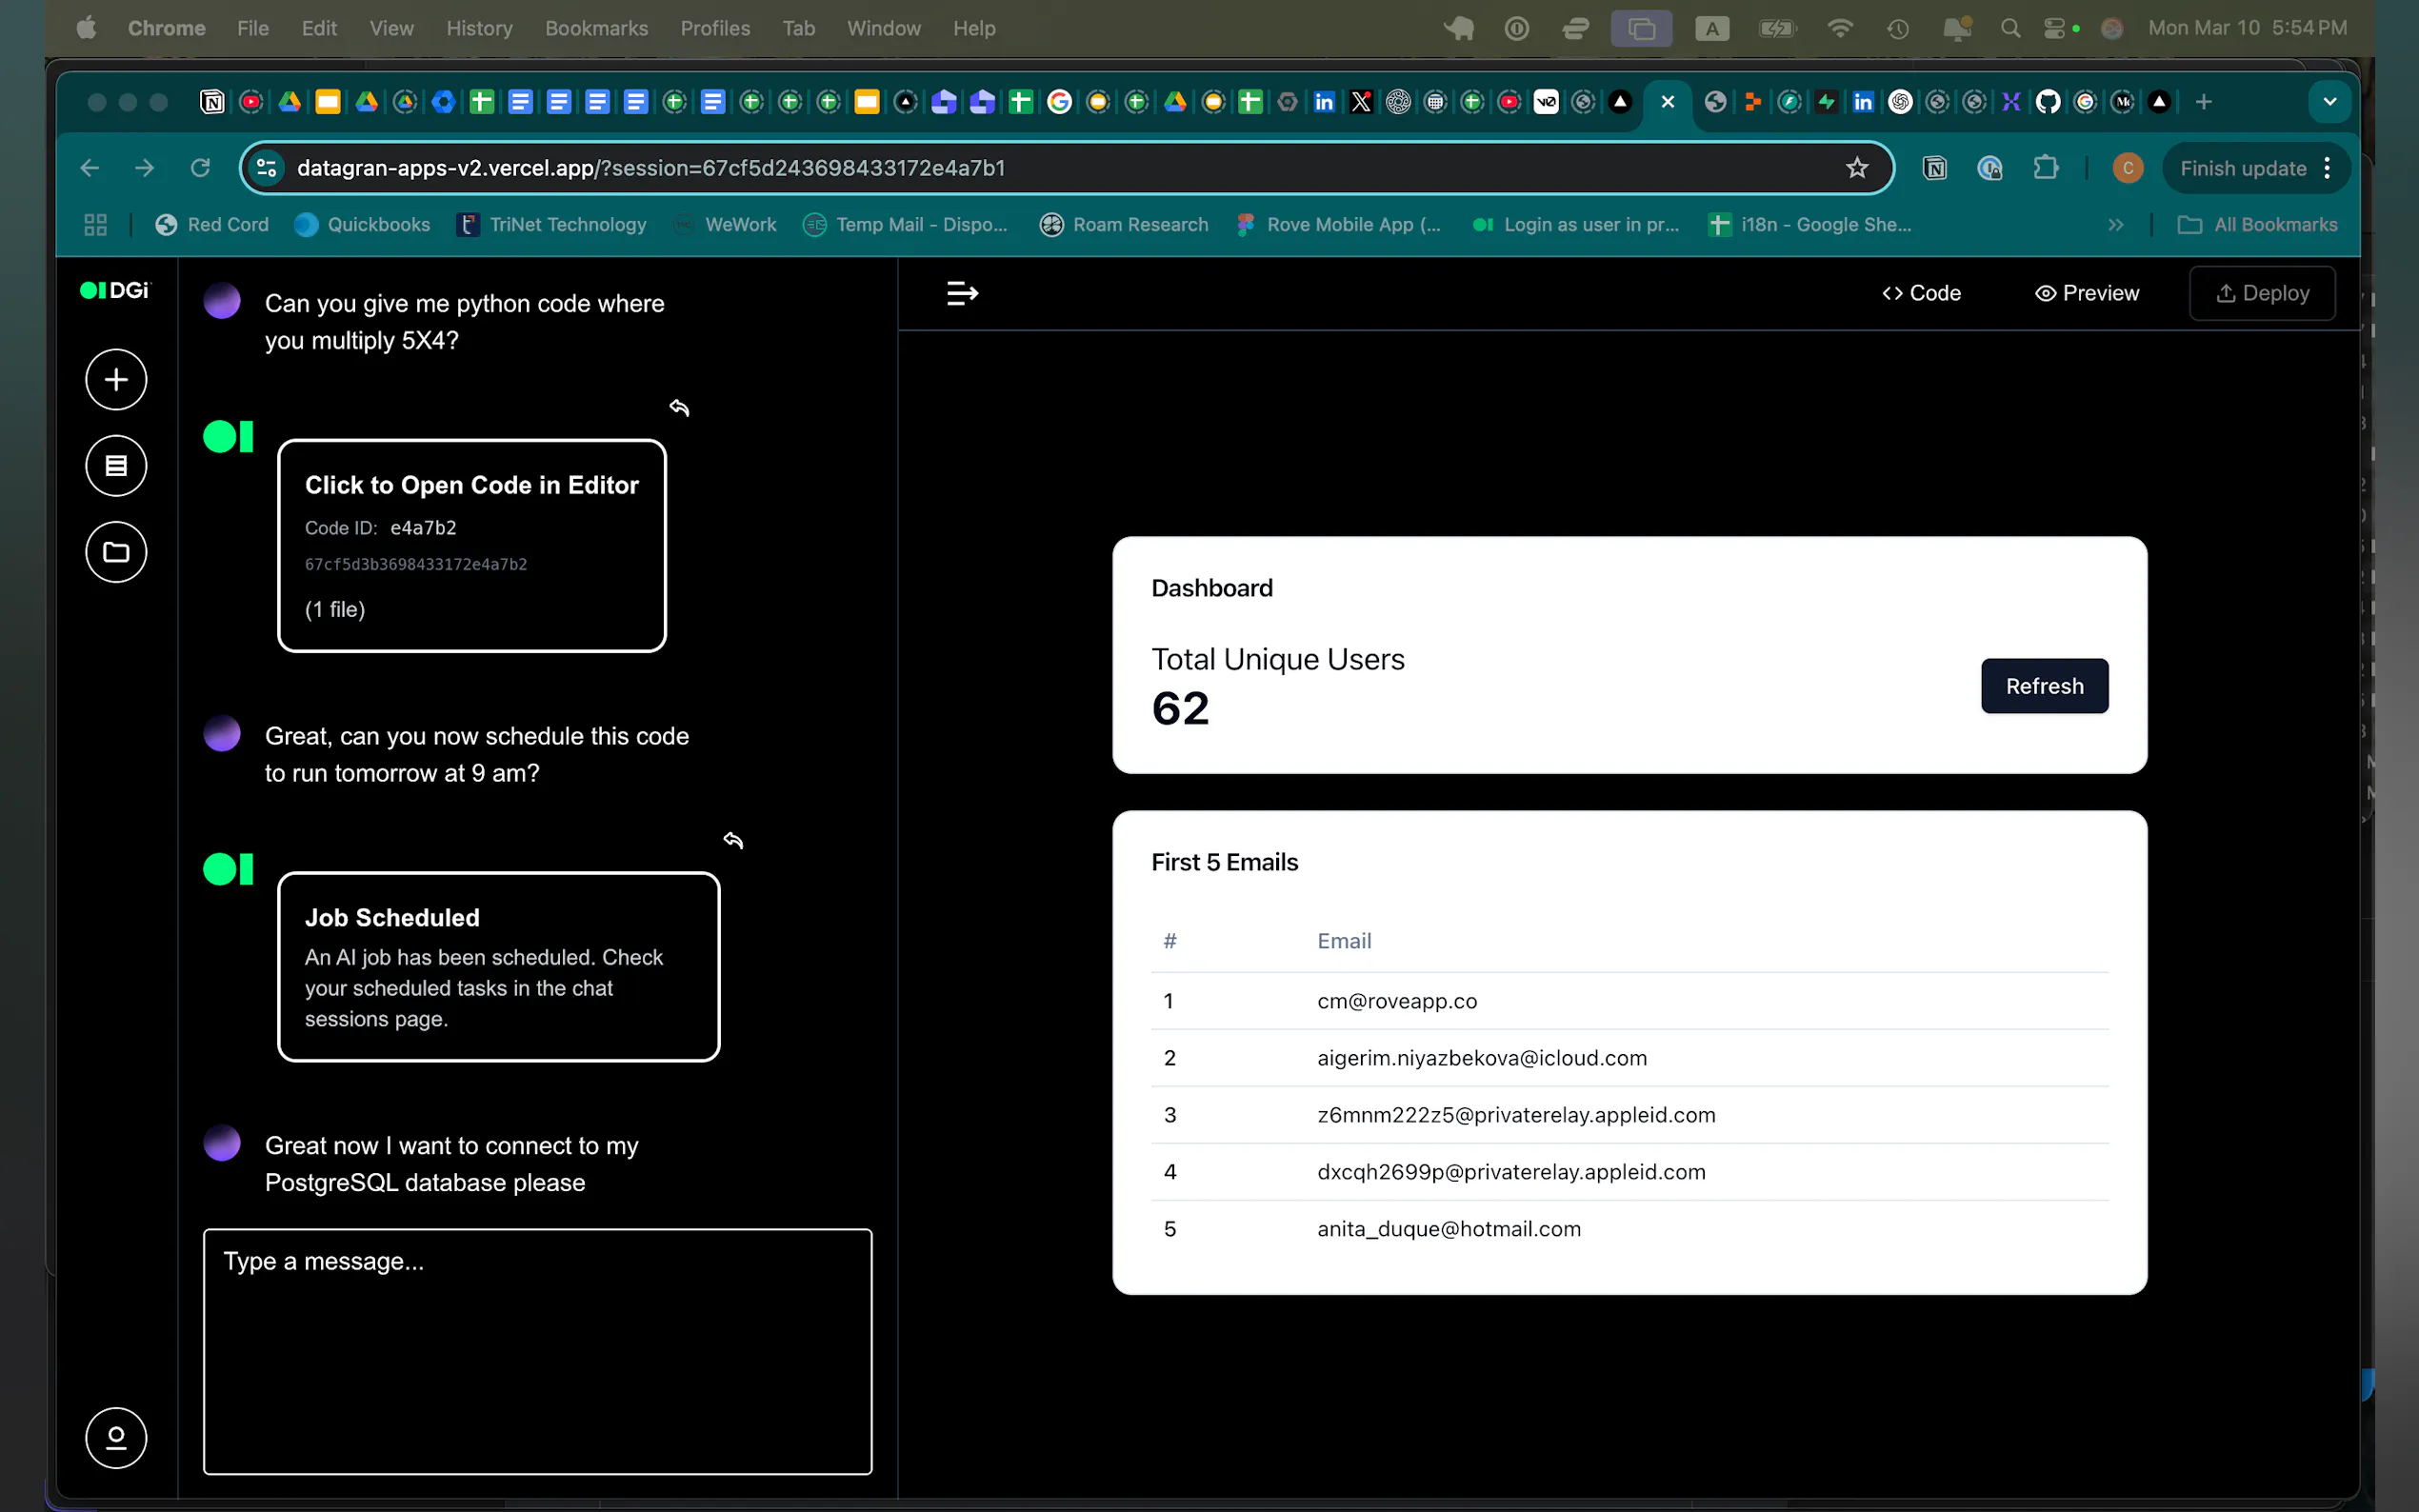The image size is (2419, 1512).
Task: Open the Bookmarks menu in menu bar
Action: coord(596,28)
